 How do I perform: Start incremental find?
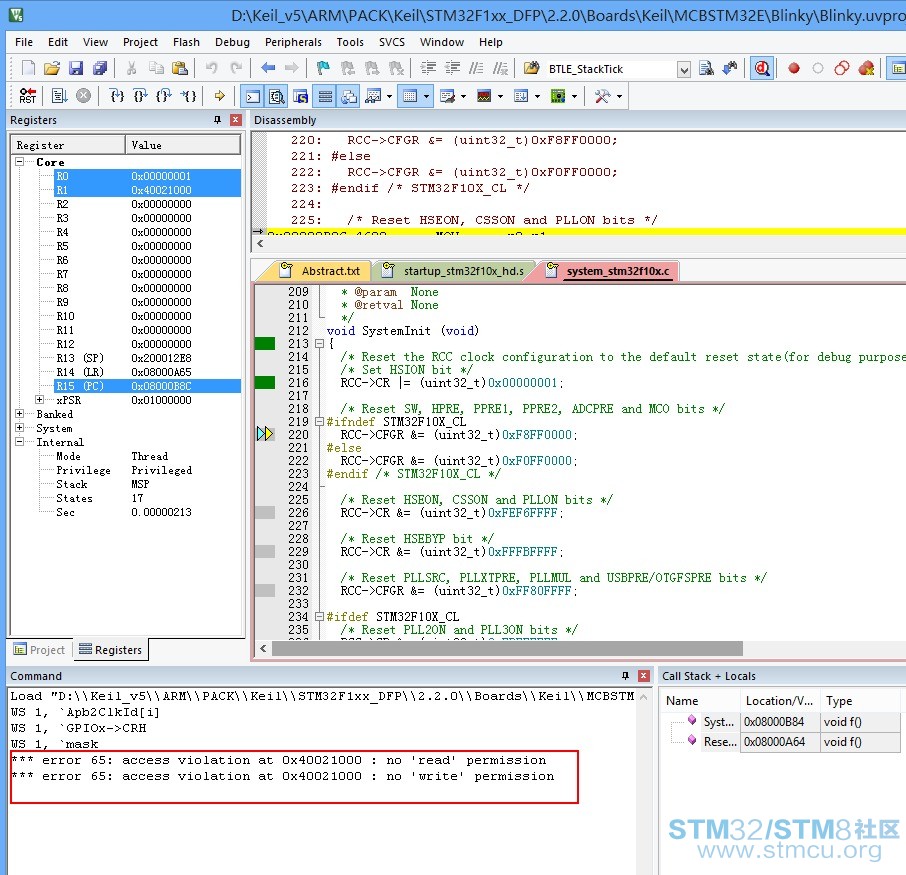730,68
